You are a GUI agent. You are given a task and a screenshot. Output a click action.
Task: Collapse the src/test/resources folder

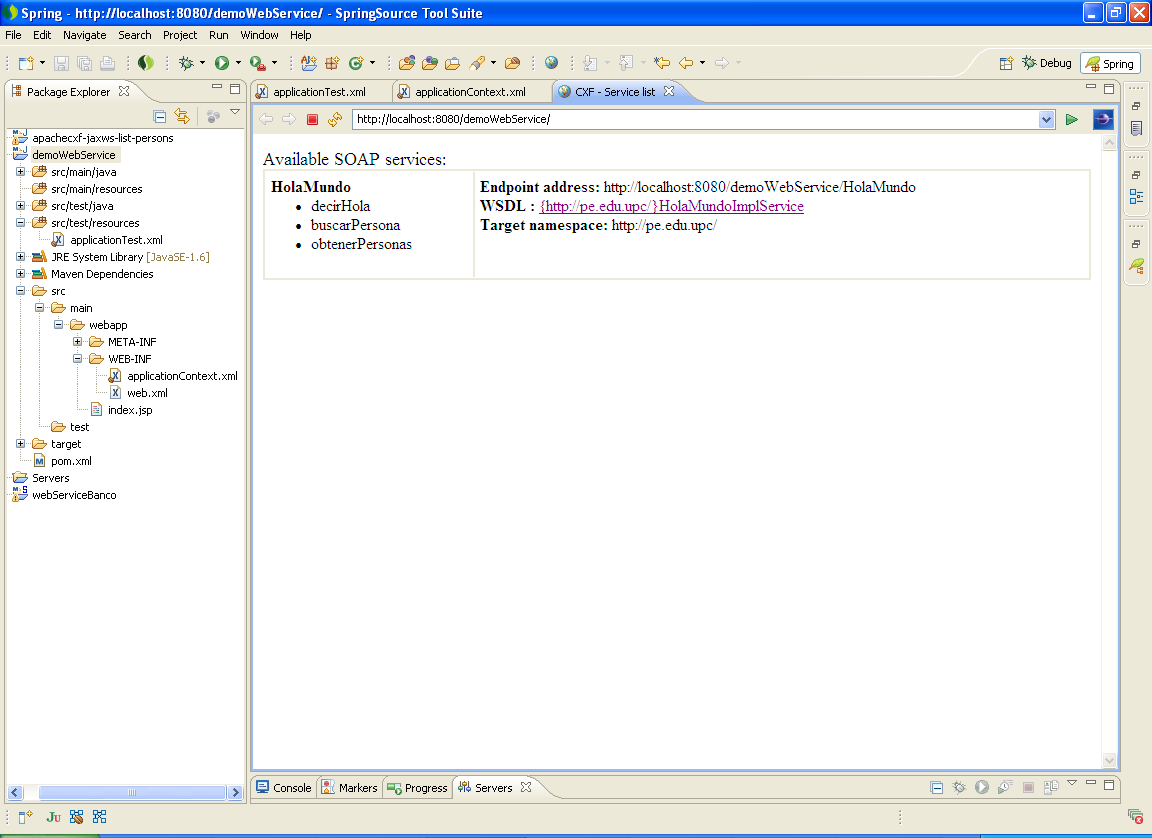click(x=21, y=223)
